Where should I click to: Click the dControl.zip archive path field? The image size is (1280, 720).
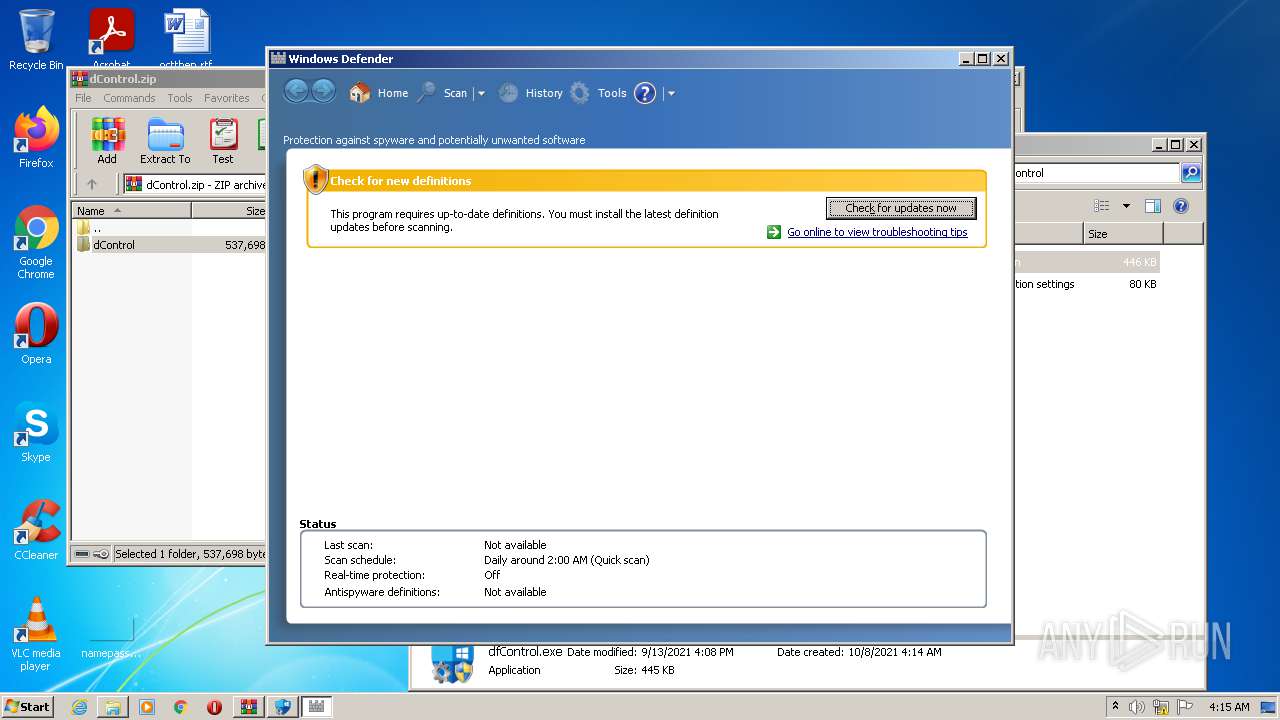pos(195,184)
